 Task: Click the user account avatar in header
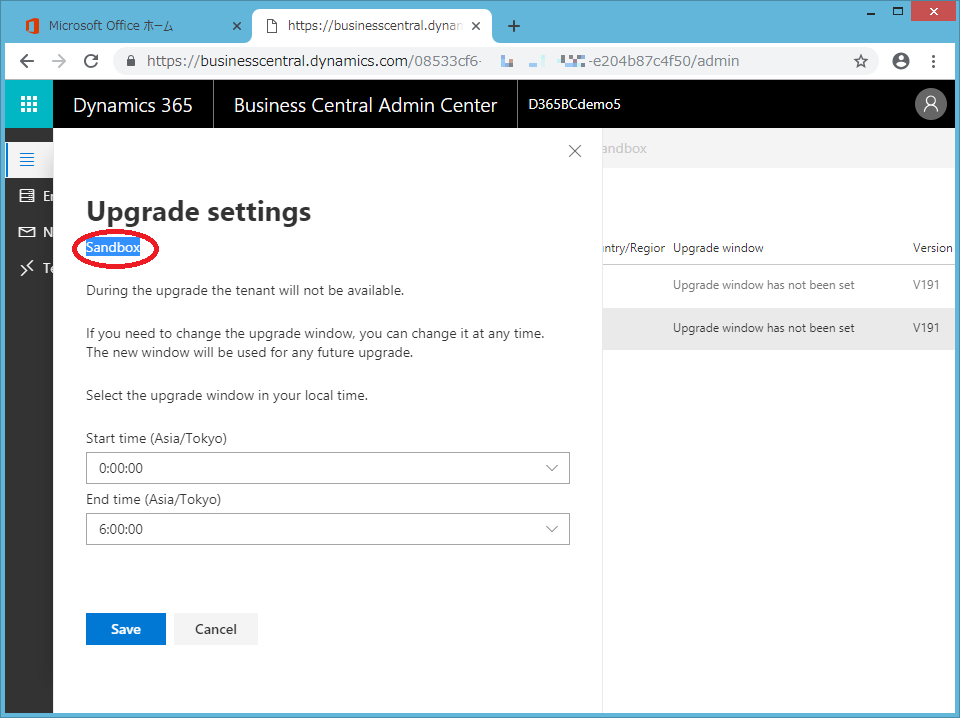[930, 104]
